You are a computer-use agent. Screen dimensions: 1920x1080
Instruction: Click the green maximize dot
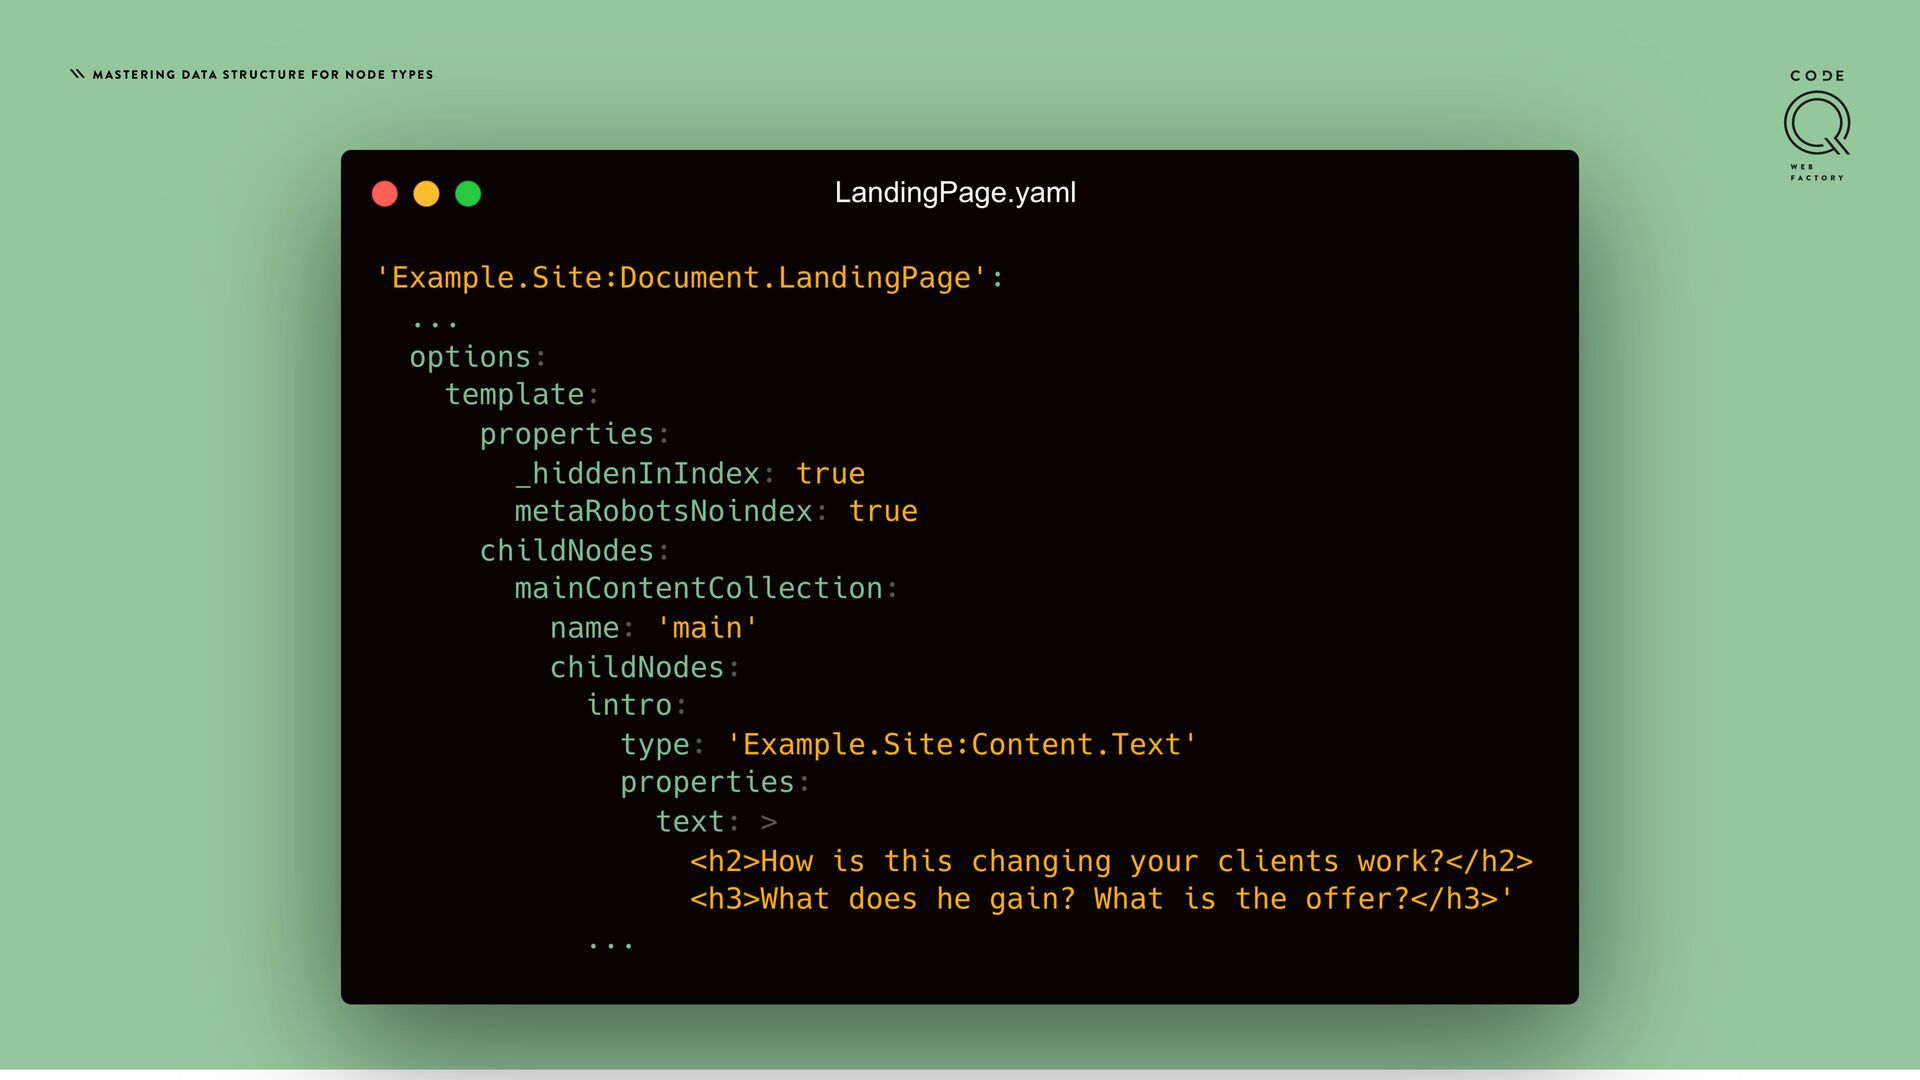point(468,194)
